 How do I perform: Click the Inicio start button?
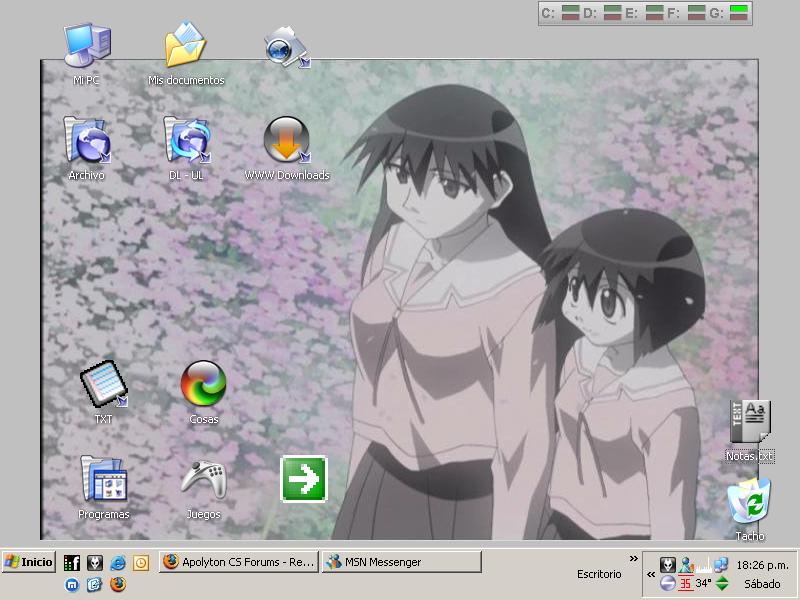pyautogui.click(x=29, y=562)
